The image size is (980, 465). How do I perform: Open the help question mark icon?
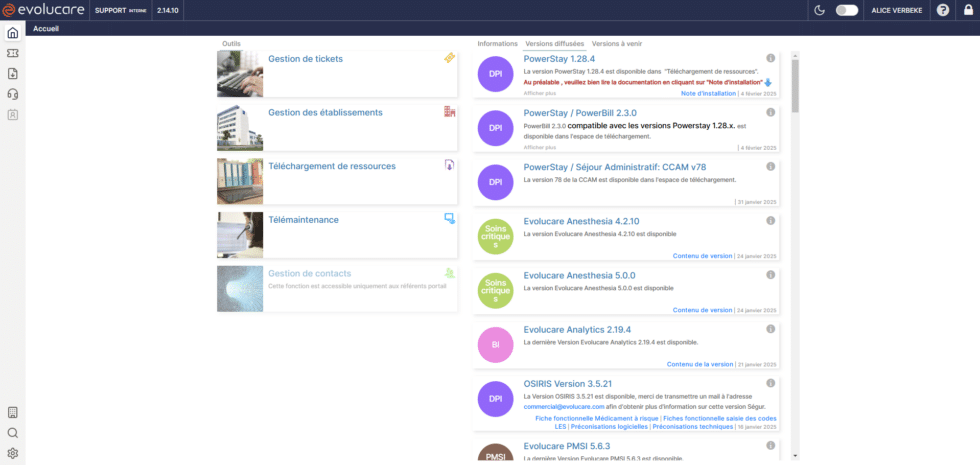point(942,10)
